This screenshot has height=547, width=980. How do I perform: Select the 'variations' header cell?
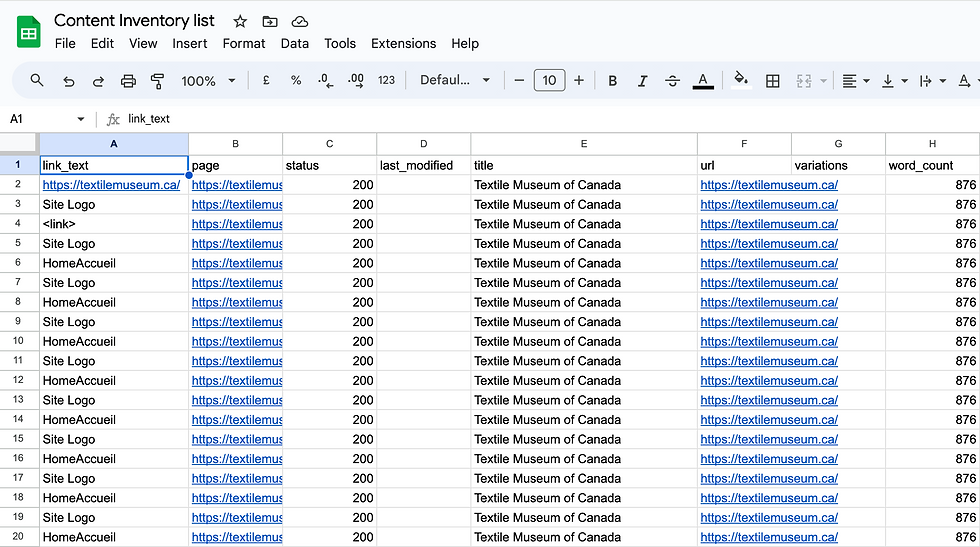click(x=838, y=165)
